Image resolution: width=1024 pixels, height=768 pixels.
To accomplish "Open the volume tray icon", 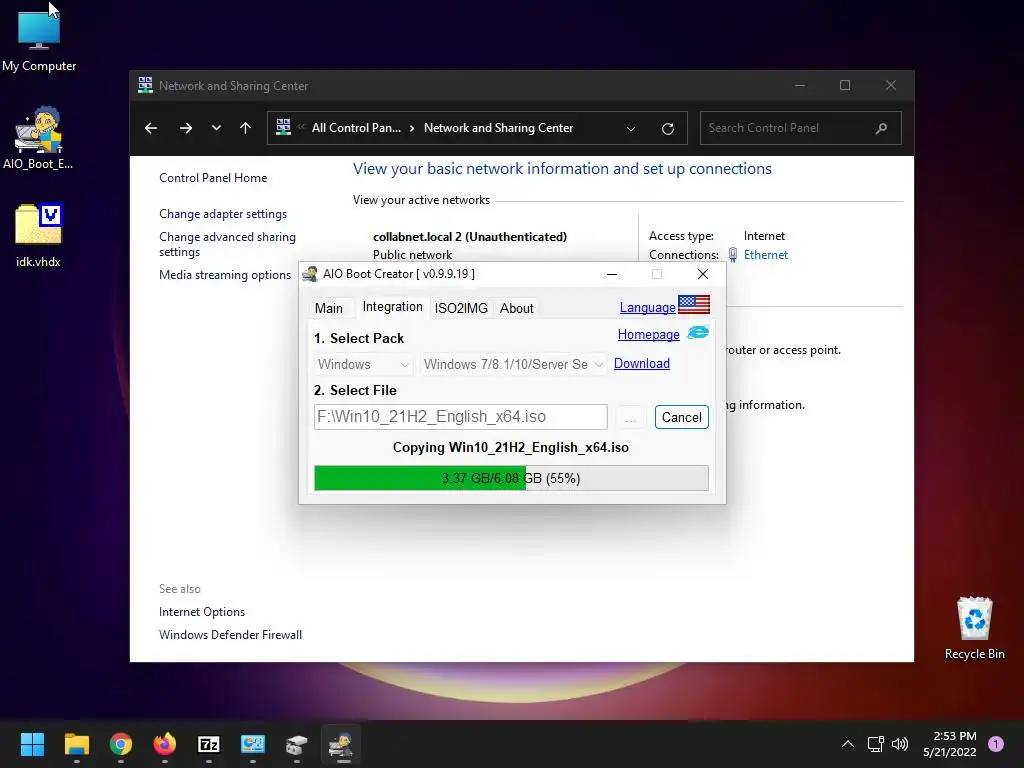I will click(x=900, y=744).
